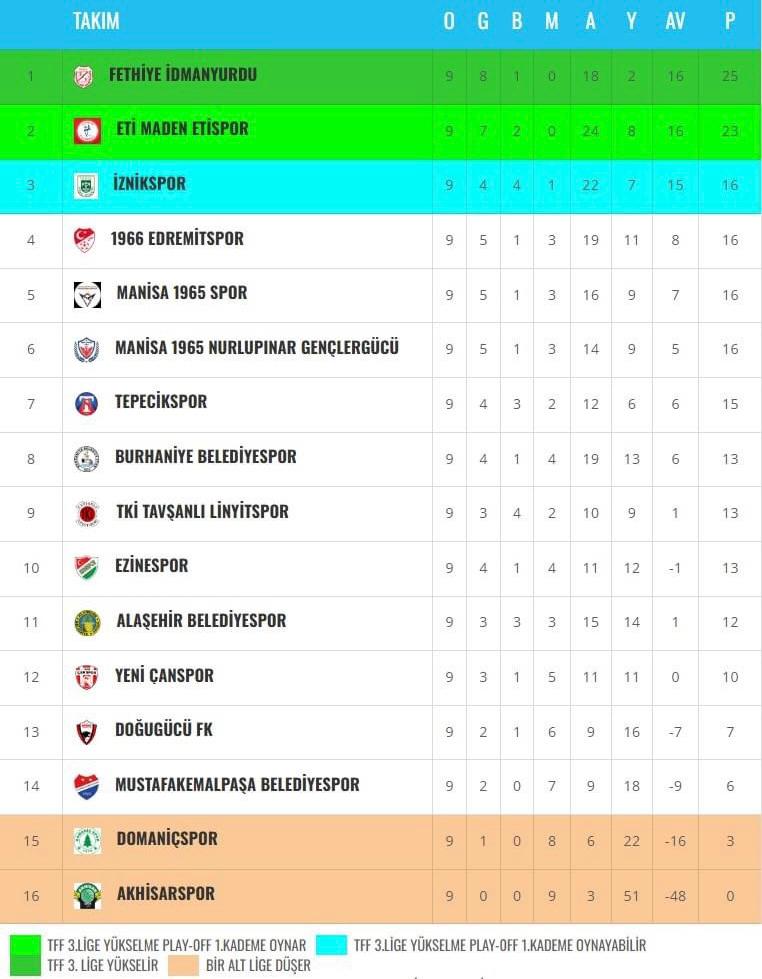Click the İznikspor team badge
Image resolution: width=762 pixels, height=979 pixels.
(x=86, y=185)
